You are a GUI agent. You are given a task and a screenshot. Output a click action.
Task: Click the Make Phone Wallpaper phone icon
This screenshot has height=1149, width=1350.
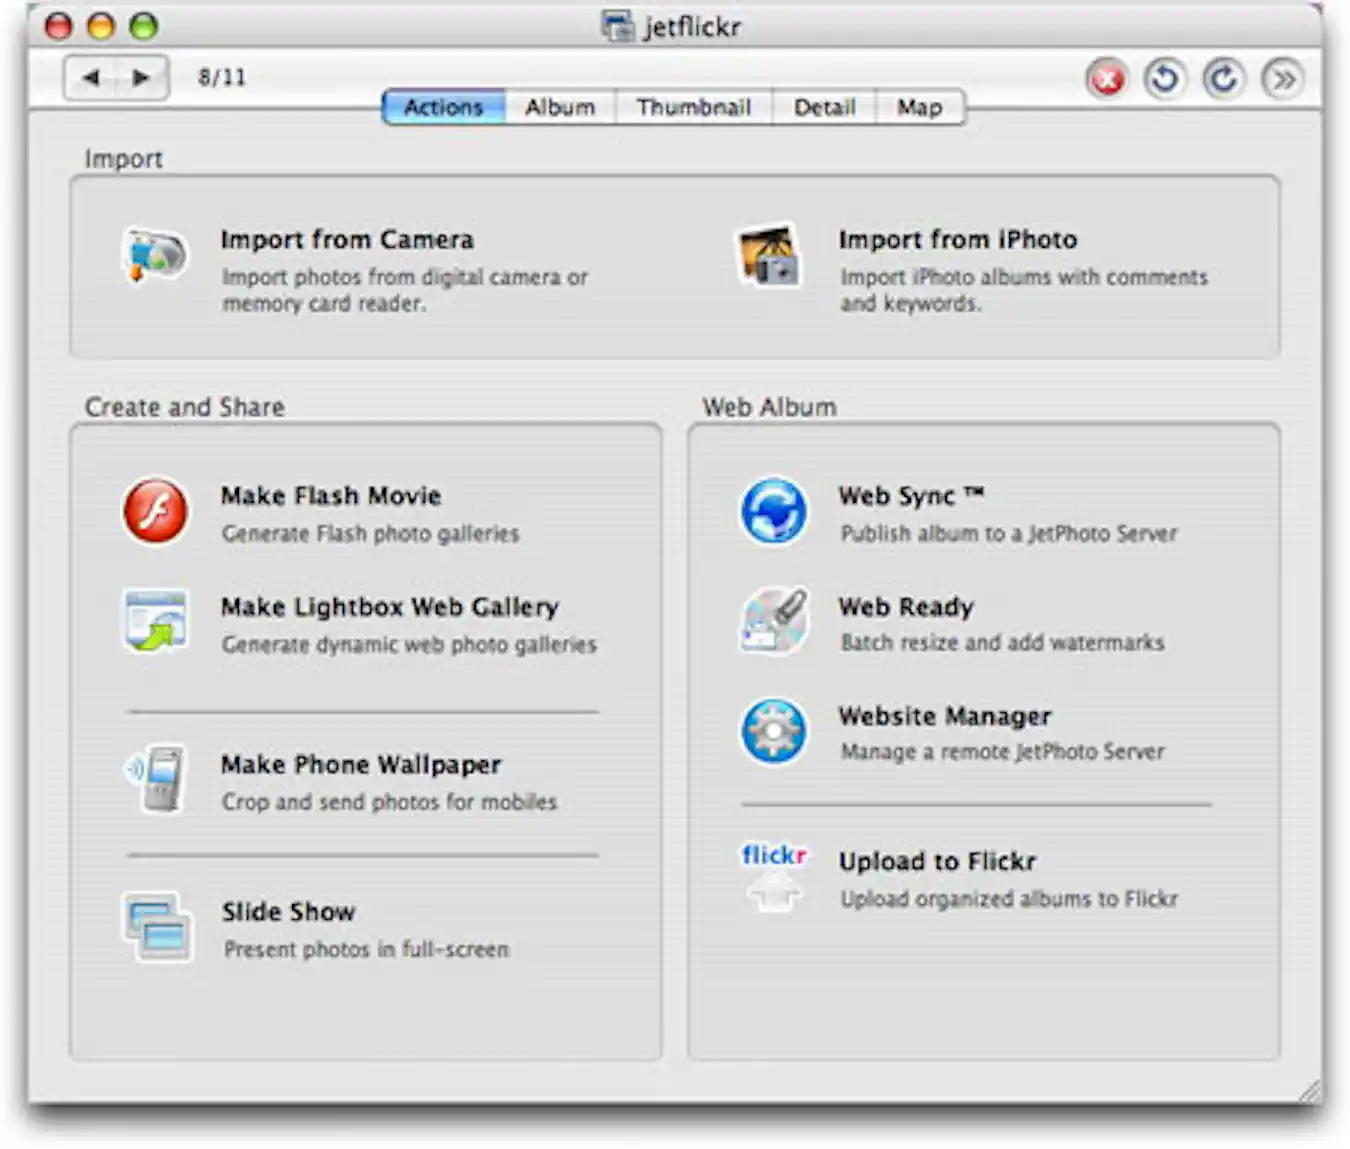(x=156, y=780)
